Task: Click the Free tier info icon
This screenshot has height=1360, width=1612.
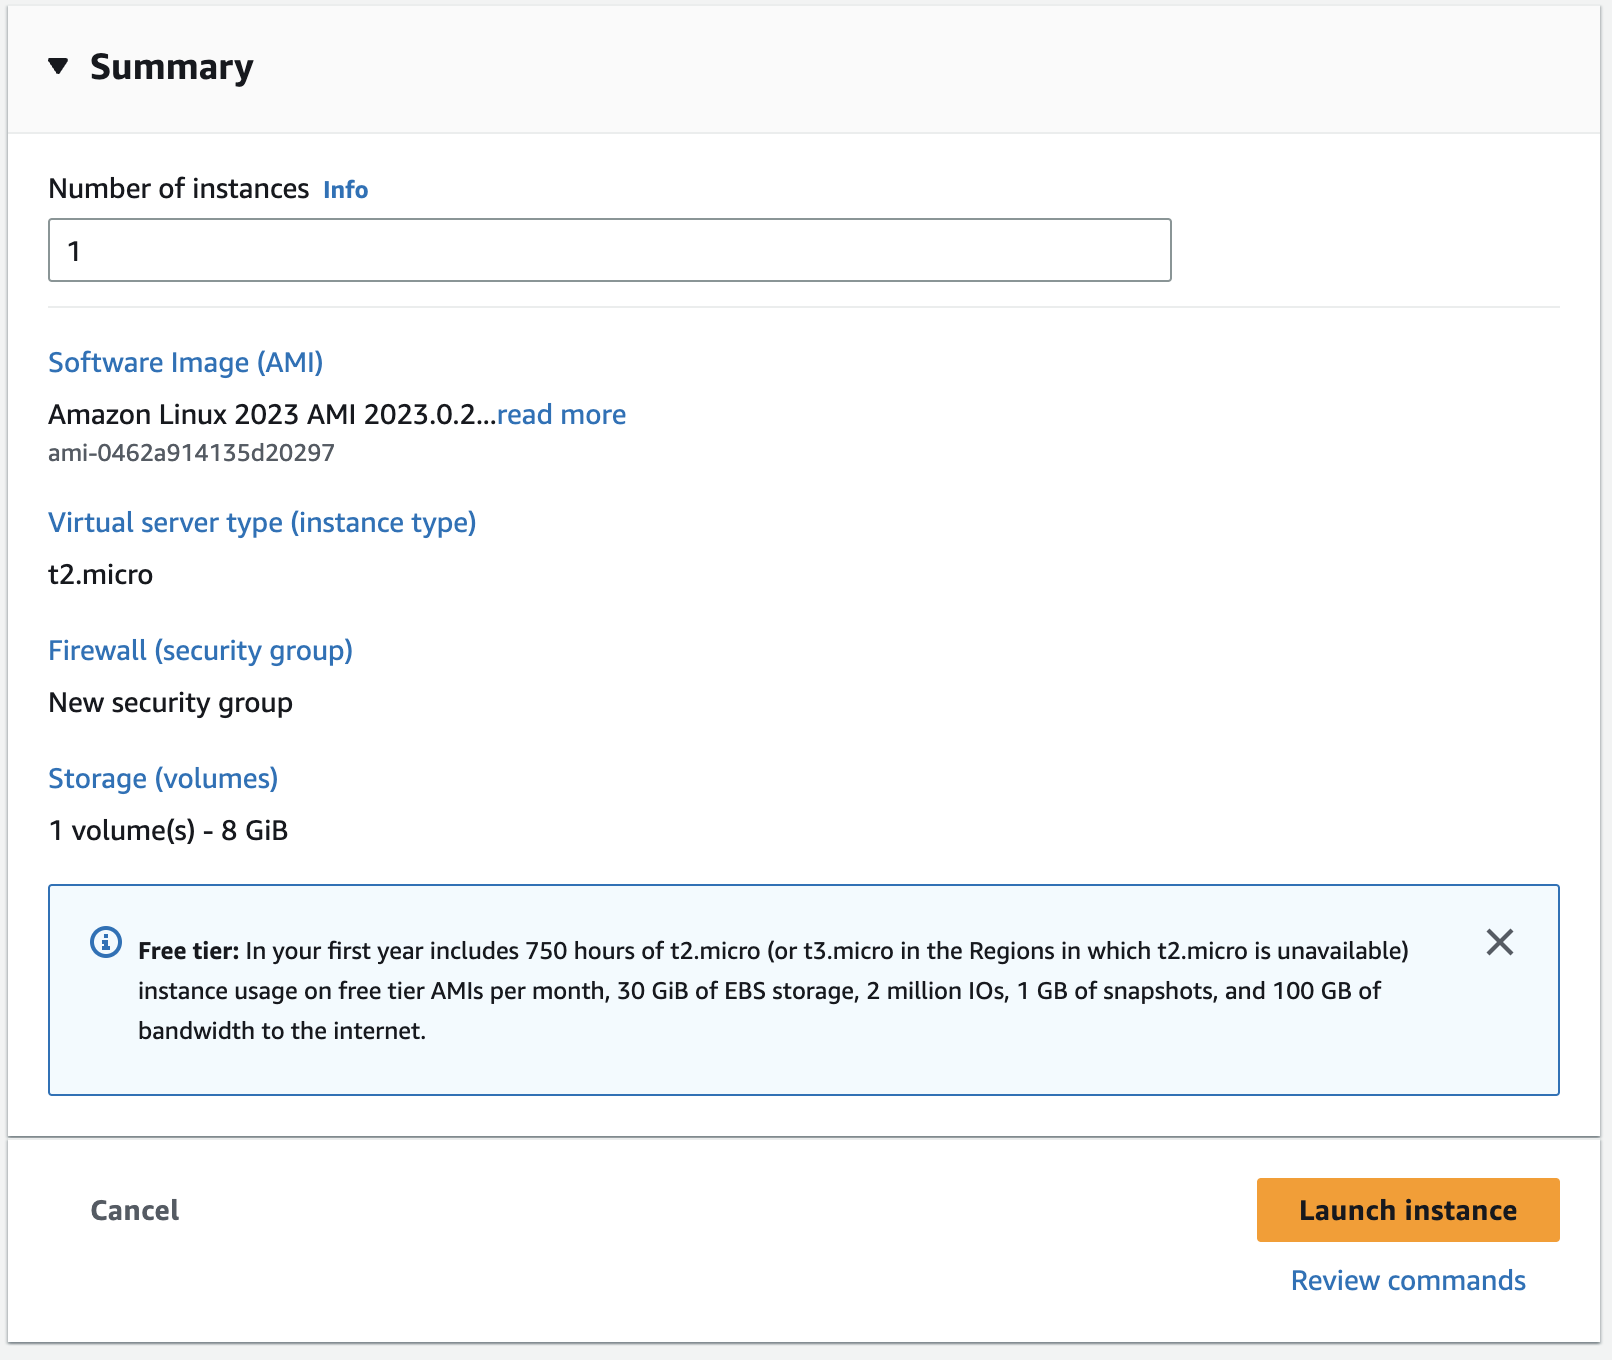Action: click(106, 942)
